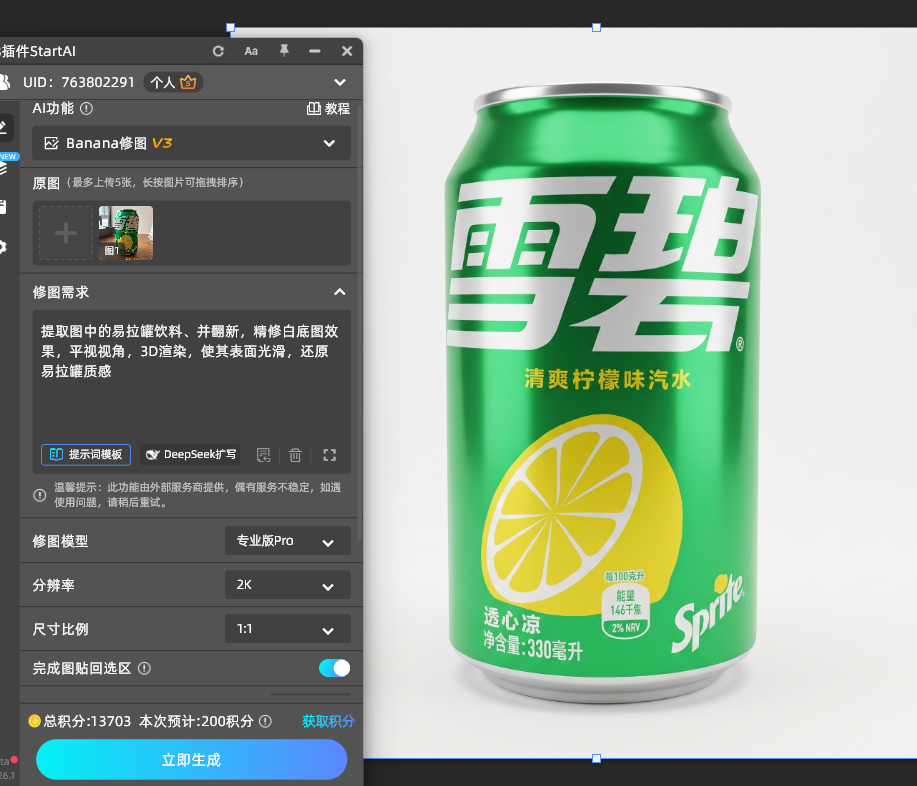This screenshot has width=917, height=786.
Task: Click the prompt history icon
Action: point(264,455)
